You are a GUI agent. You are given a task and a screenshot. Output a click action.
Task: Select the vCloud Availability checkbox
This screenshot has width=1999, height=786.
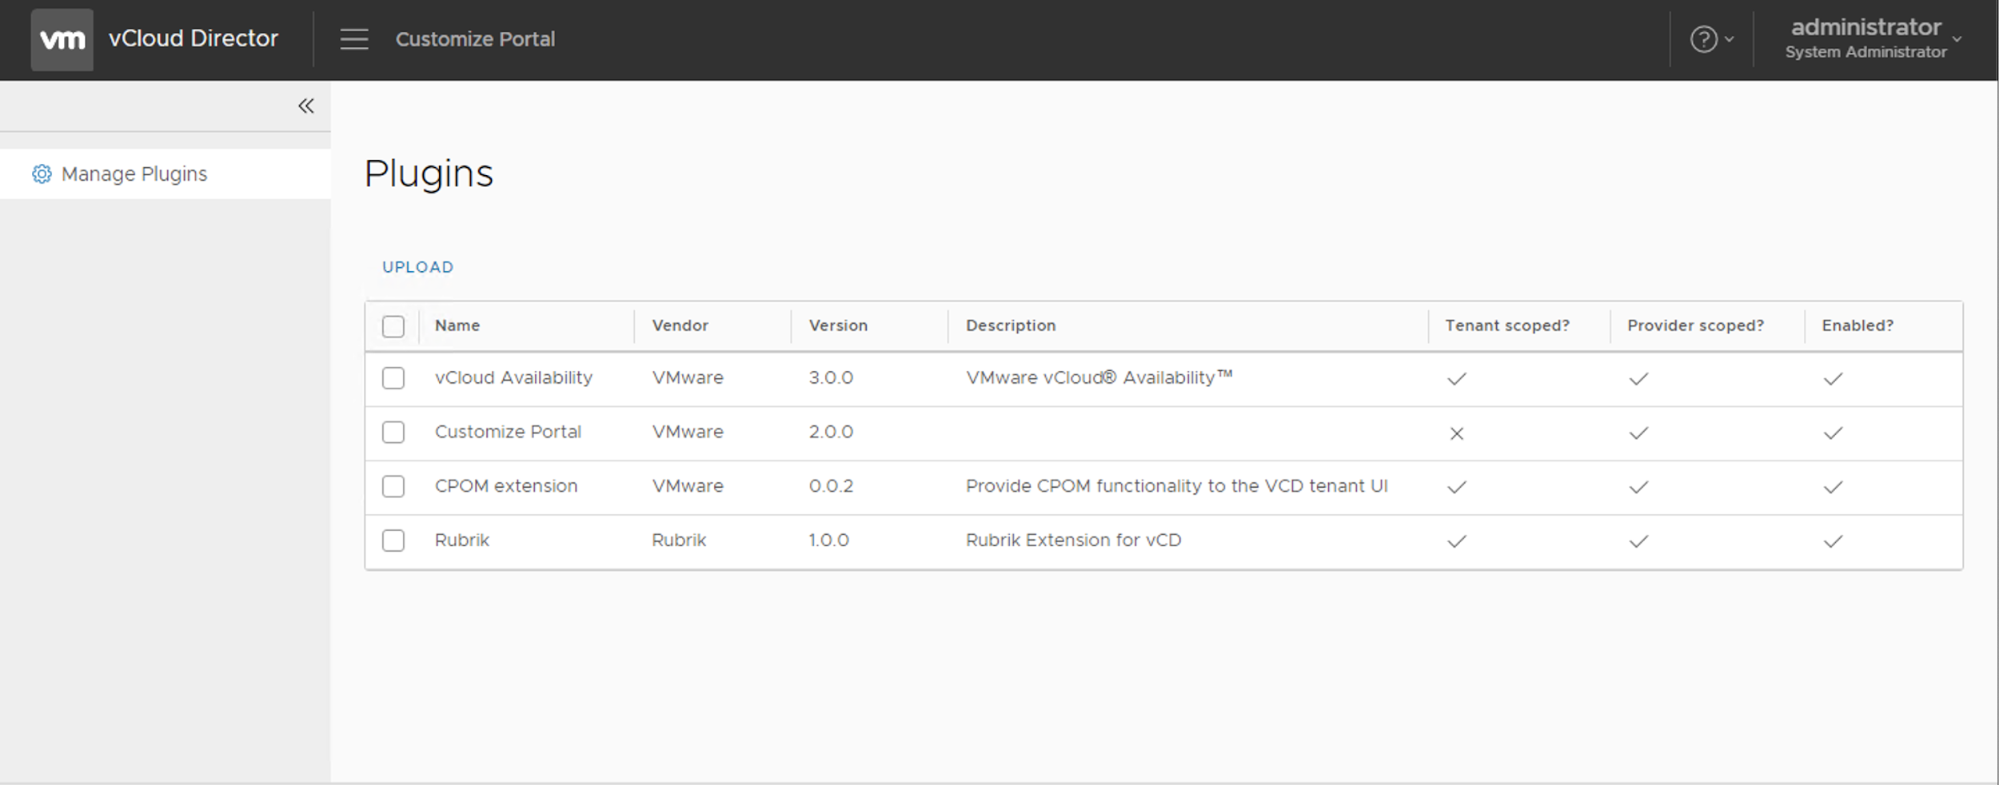(x=393, y=378)
